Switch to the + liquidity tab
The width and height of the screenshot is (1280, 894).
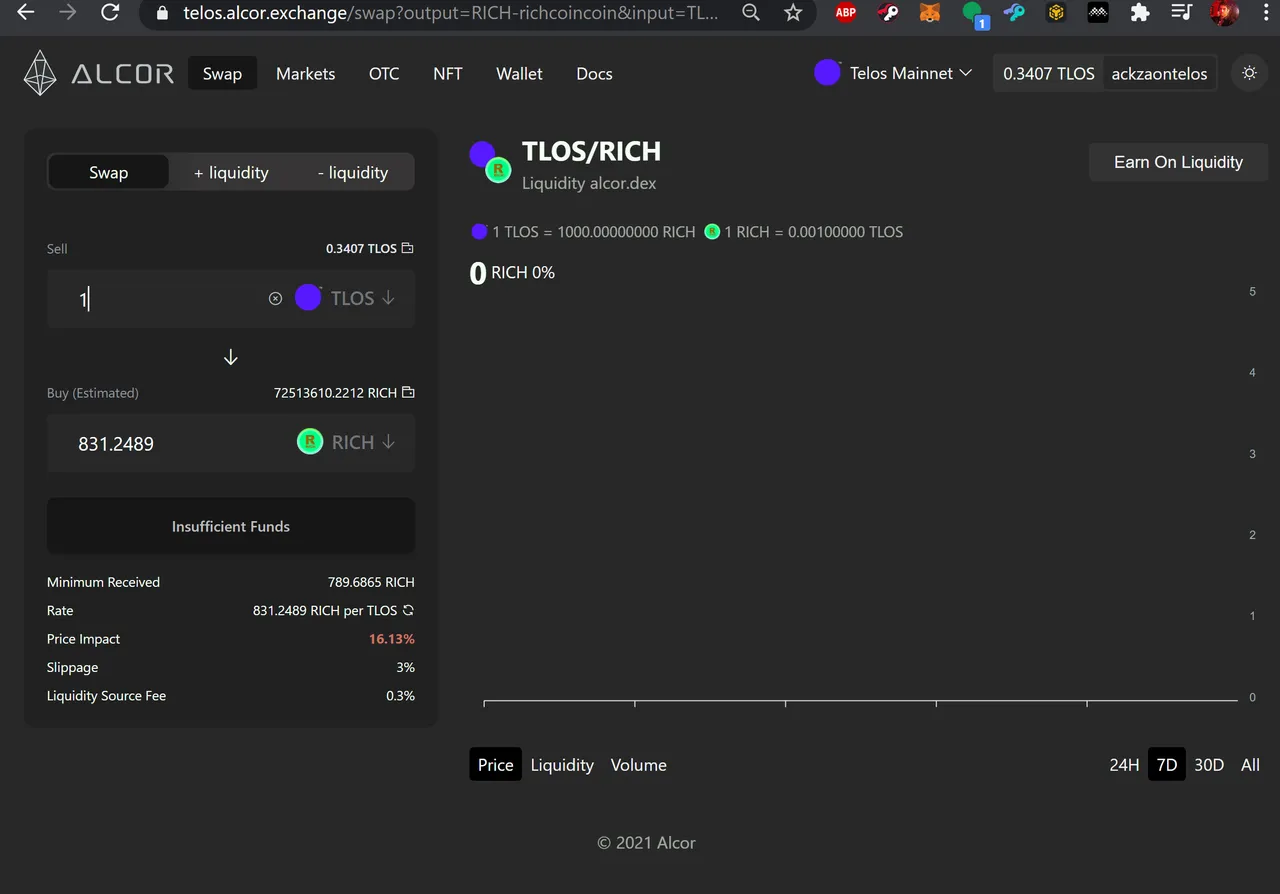point(231,172)
